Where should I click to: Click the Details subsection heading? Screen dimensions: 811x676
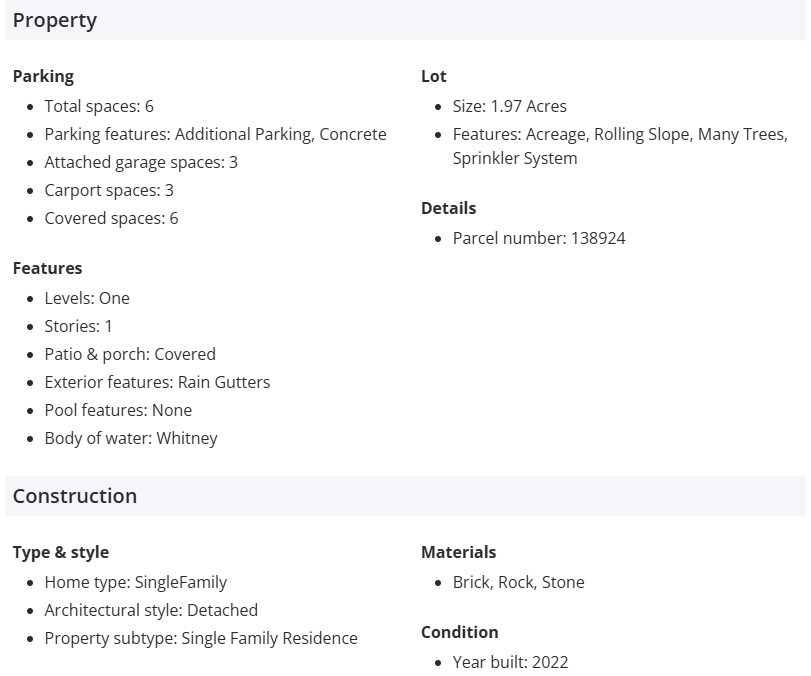(448, 208)
